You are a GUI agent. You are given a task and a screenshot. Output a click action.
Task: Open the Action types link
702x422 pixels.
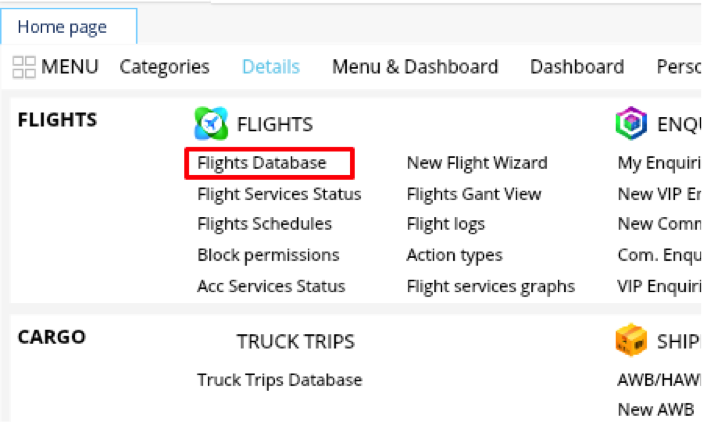tap(454, 255)
